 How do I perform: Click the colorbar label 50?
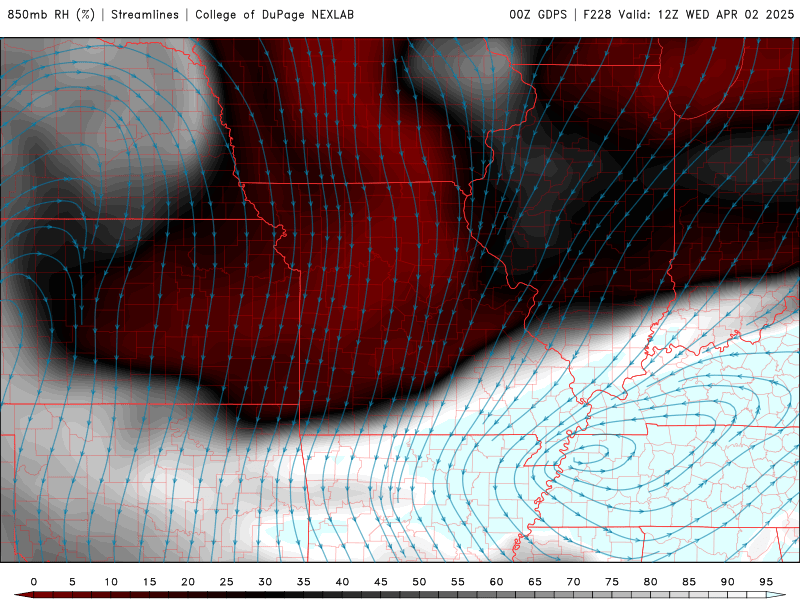point(419,582)
